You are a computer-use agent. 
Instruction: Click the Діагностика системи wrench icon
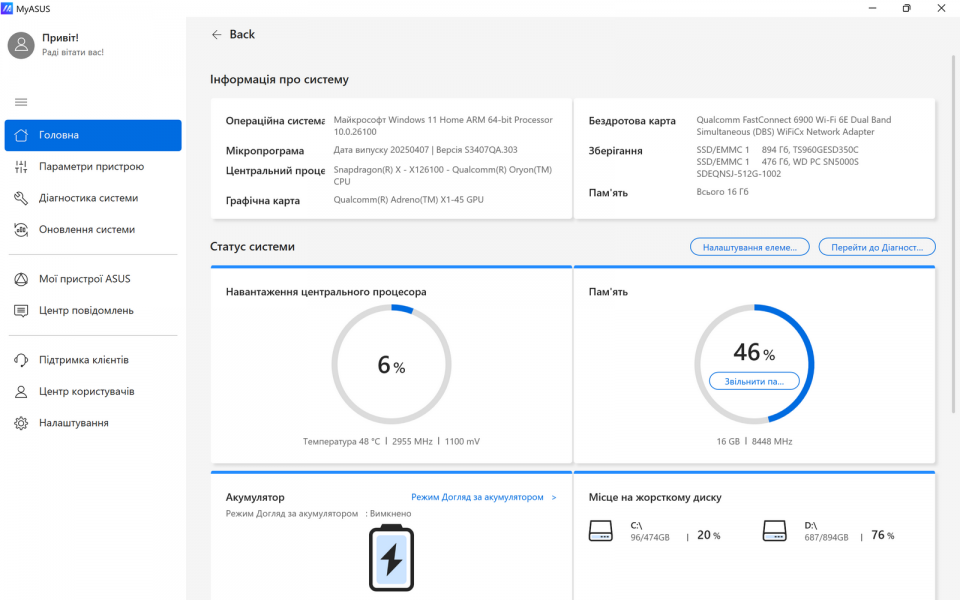pos(21,198)
